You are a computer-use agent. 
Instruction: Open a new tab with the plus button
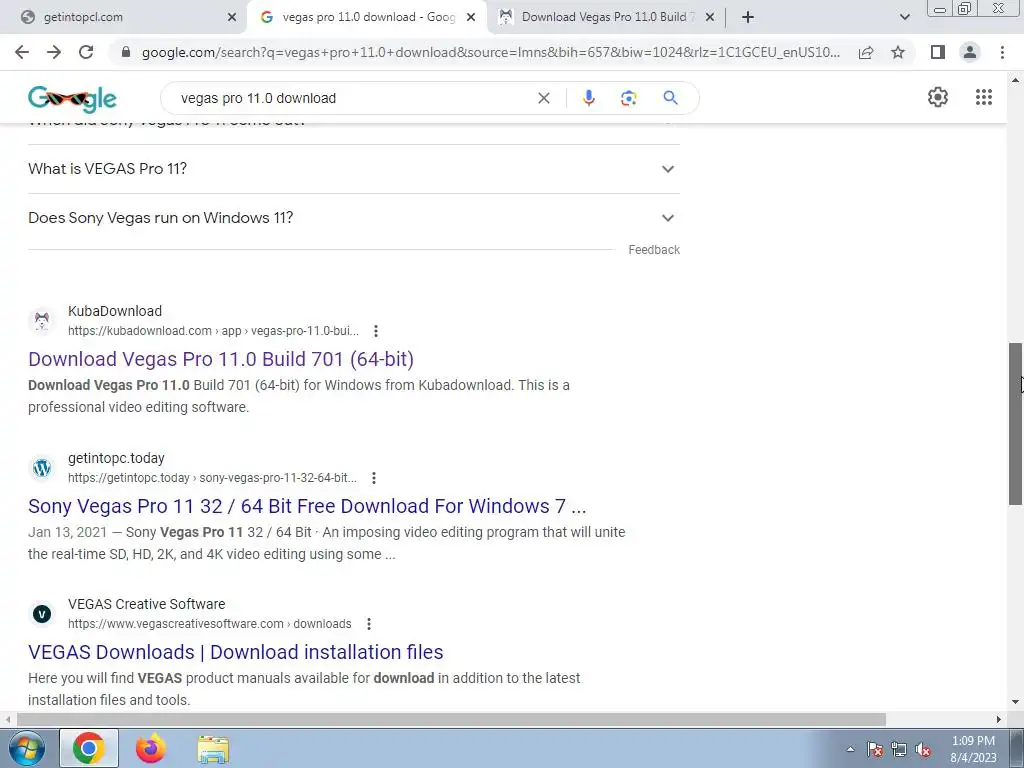click(748, 17)
